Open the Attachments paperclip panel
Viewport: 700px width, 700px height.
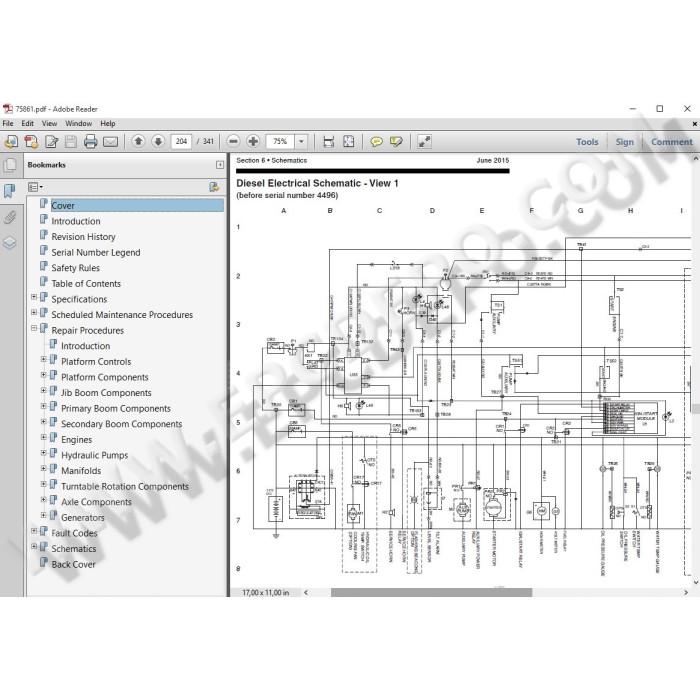coord(10,217)
